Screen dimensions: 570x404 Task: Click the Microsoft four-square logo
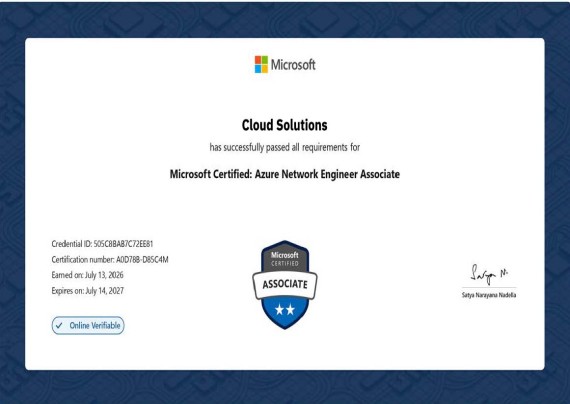click(261, 64)
